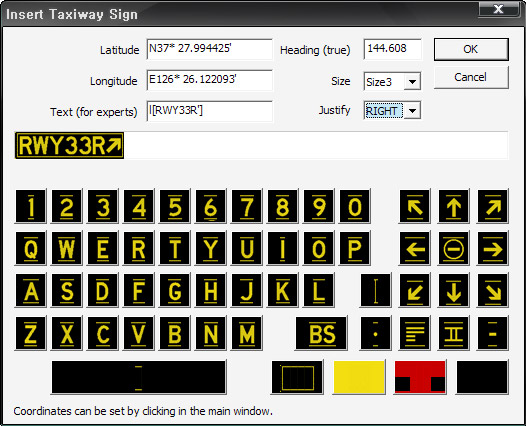This screenshot has height=426, width=526.
Task: Cancel the Insert Taxiway Sign dialog
Action: click(471, 77)
